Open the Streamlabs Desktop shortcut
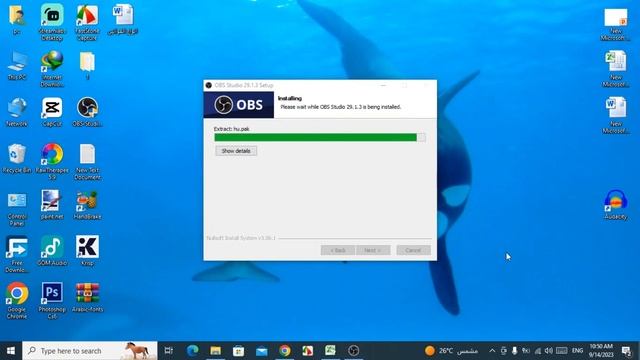The width and height of the screenshot is (640, 360). (x=52, y=22)
